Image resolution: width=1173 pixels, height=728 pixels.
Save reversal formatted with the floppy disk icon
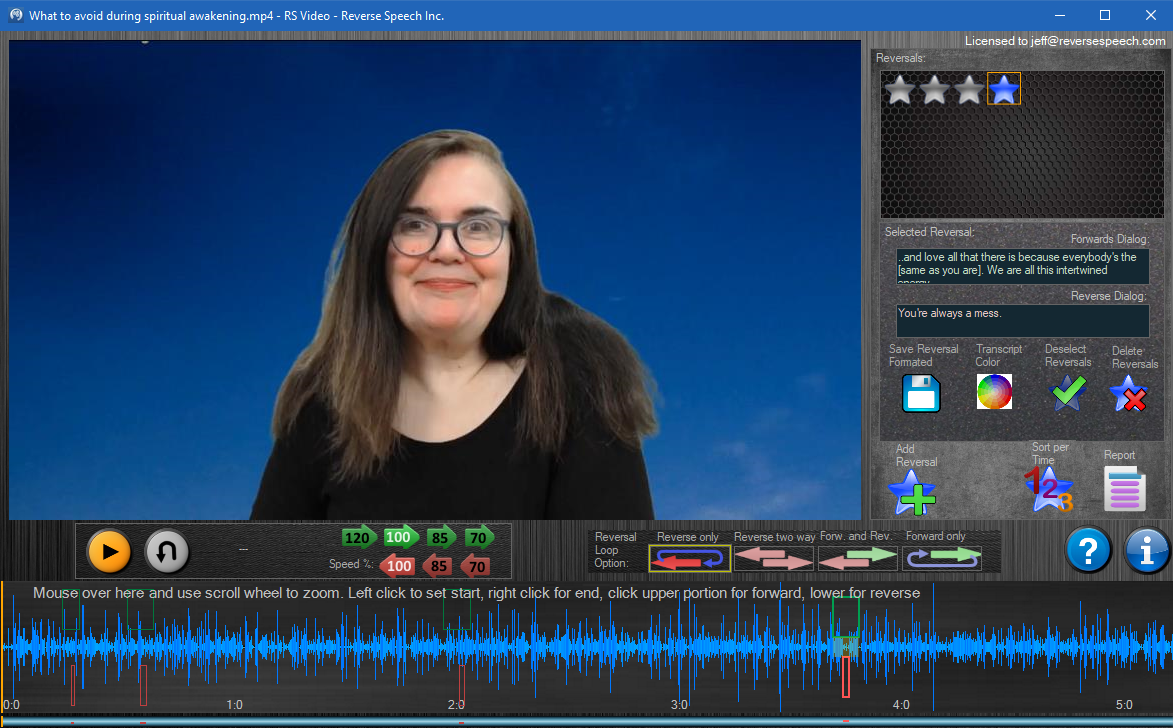[x=921, y=393]
